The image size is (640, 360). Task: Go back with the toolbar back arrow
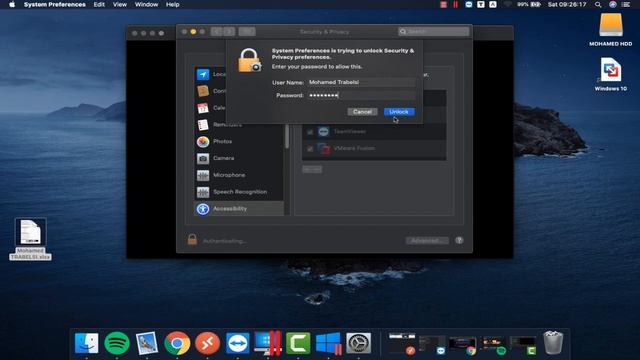217,31
